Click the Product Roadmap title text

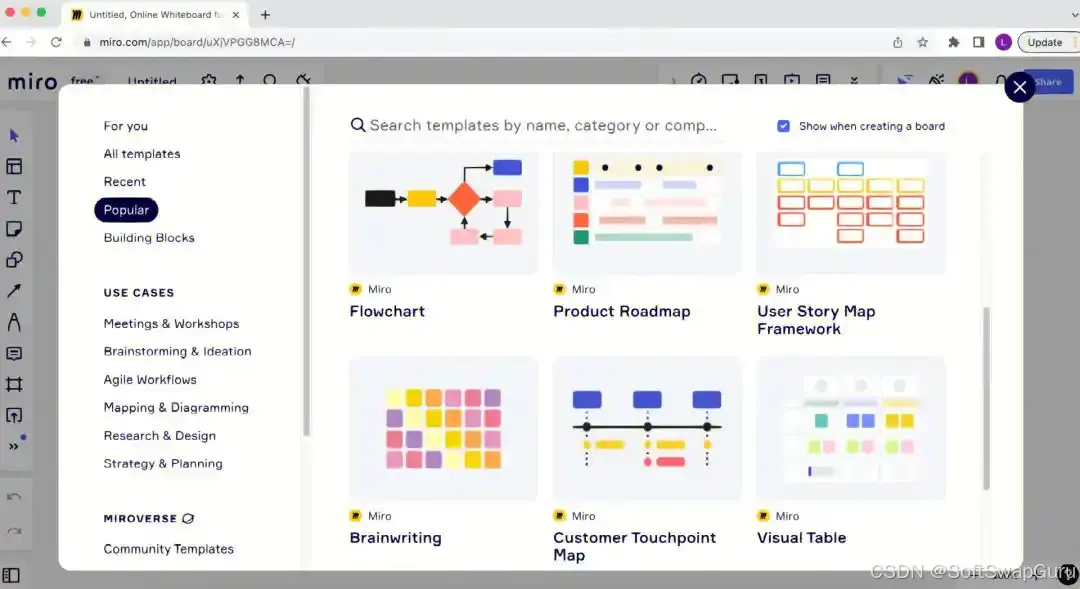point(622,311)
